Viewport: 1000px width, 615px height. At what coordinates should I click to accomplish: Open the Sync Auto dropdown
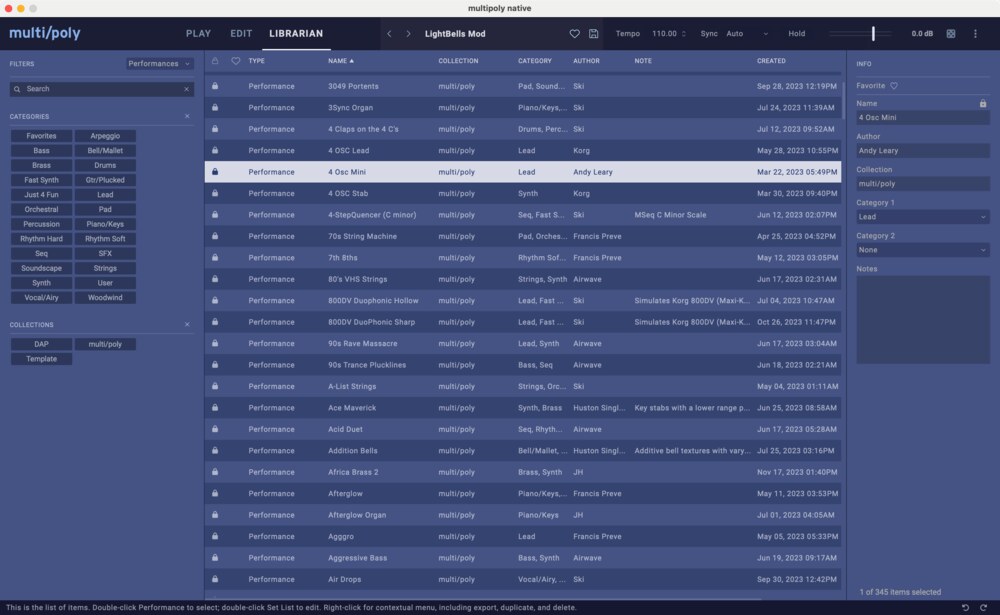point(746,34)
